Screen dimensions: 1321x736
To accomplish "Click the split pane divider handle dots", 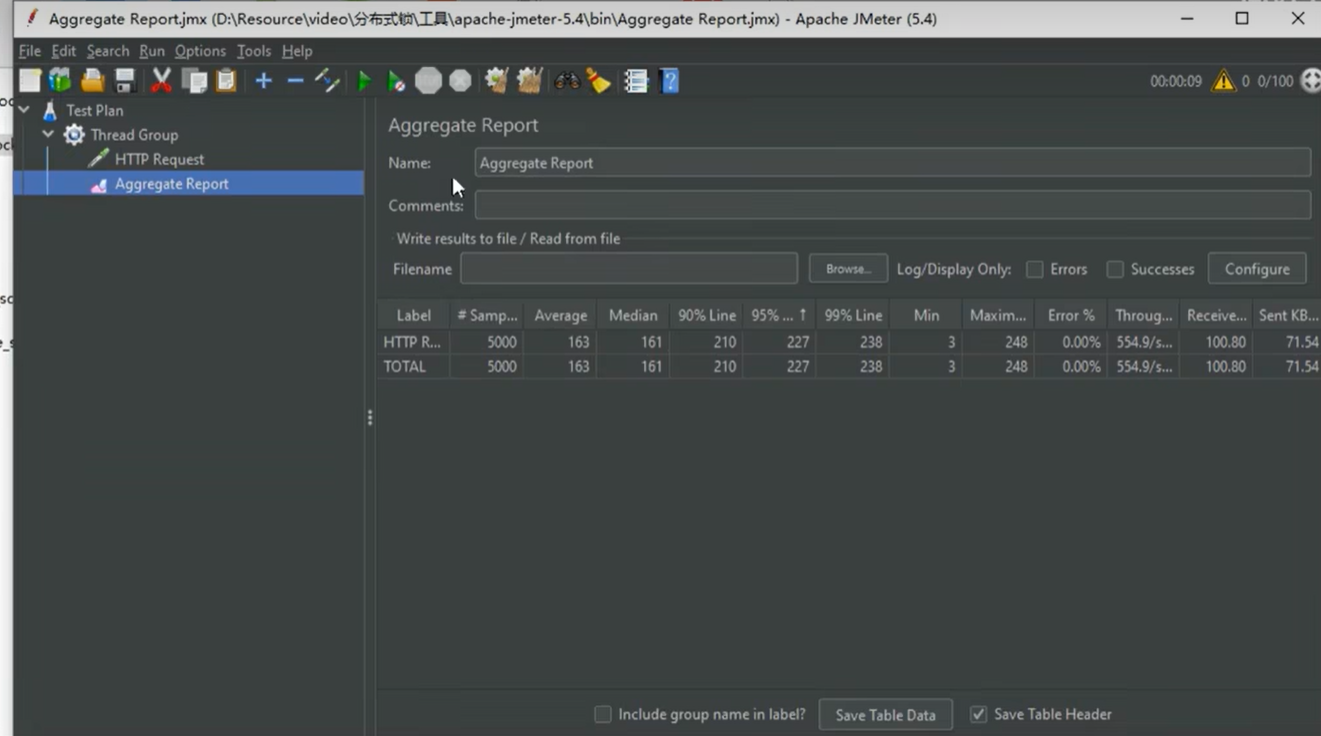I will pyautogui.click(x=370, y=417).
